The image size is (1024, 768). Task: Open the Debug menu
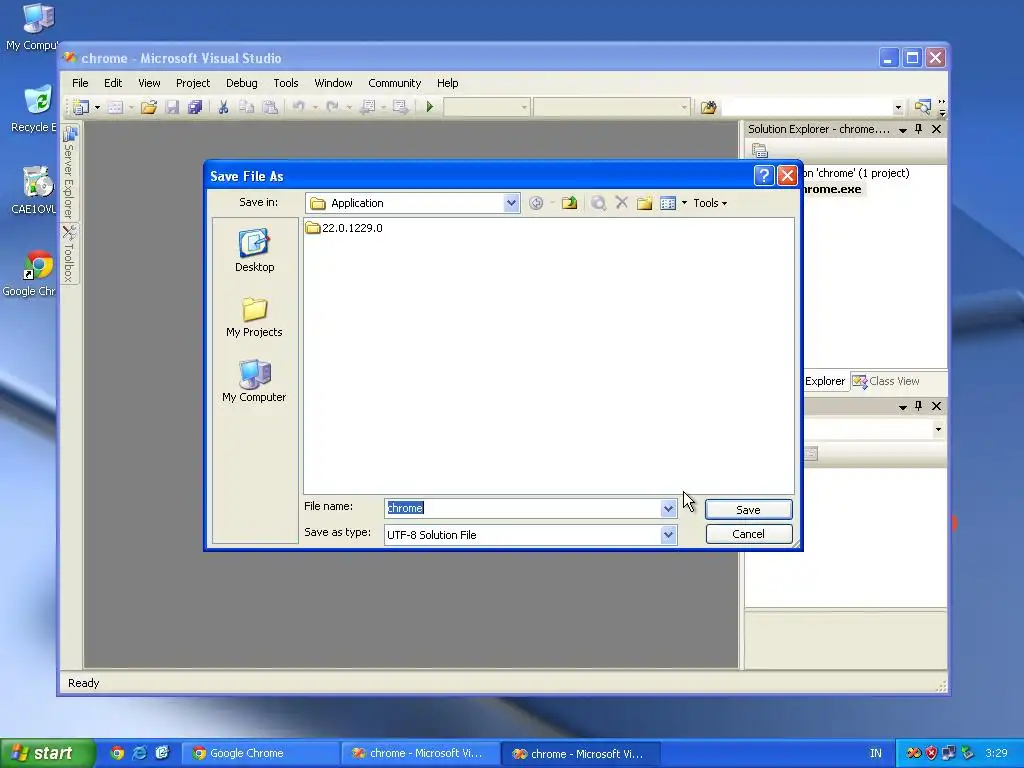242,83
